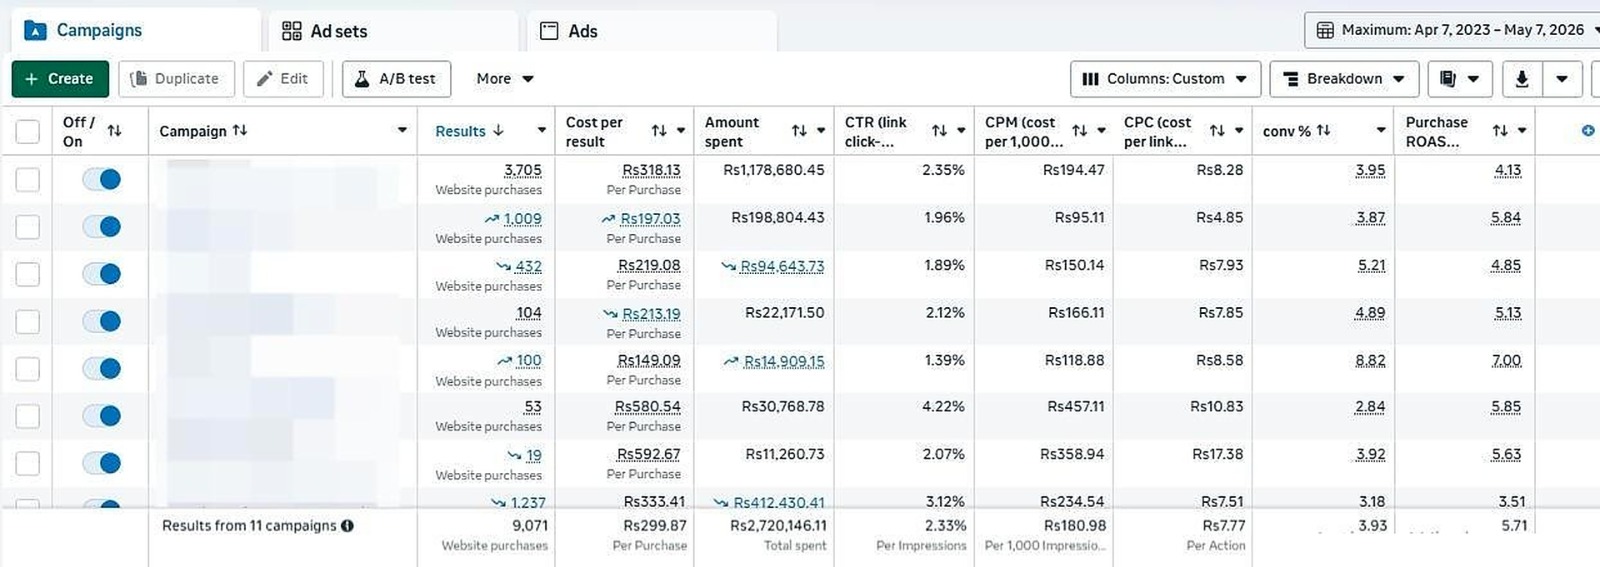Toggle off the campaign with 53 results
The width and height of the screenshot is (1600, 567).
[x=102, y=415]
